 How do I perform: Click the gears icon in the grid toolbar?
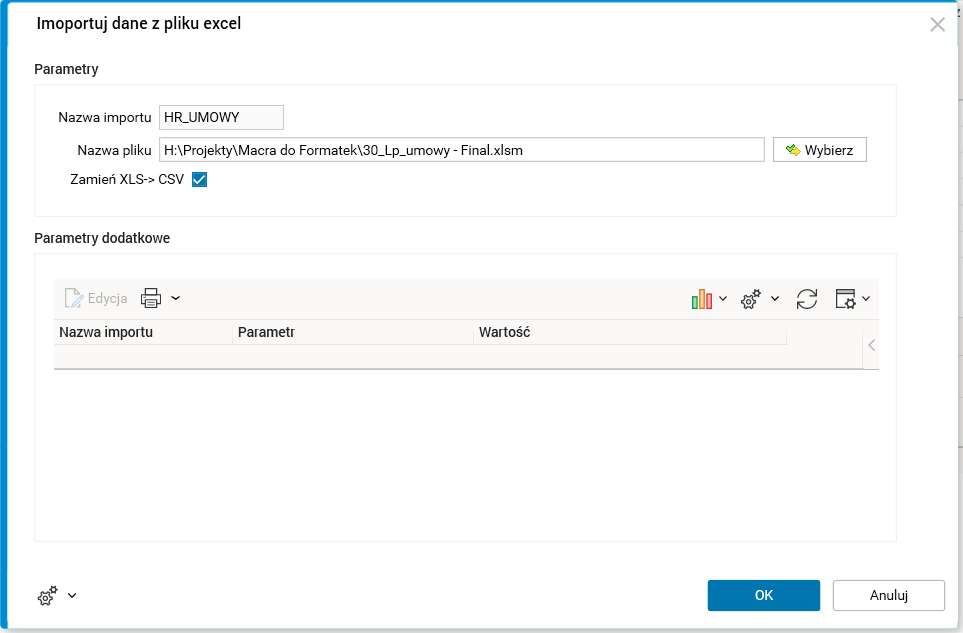pos(750,299)
